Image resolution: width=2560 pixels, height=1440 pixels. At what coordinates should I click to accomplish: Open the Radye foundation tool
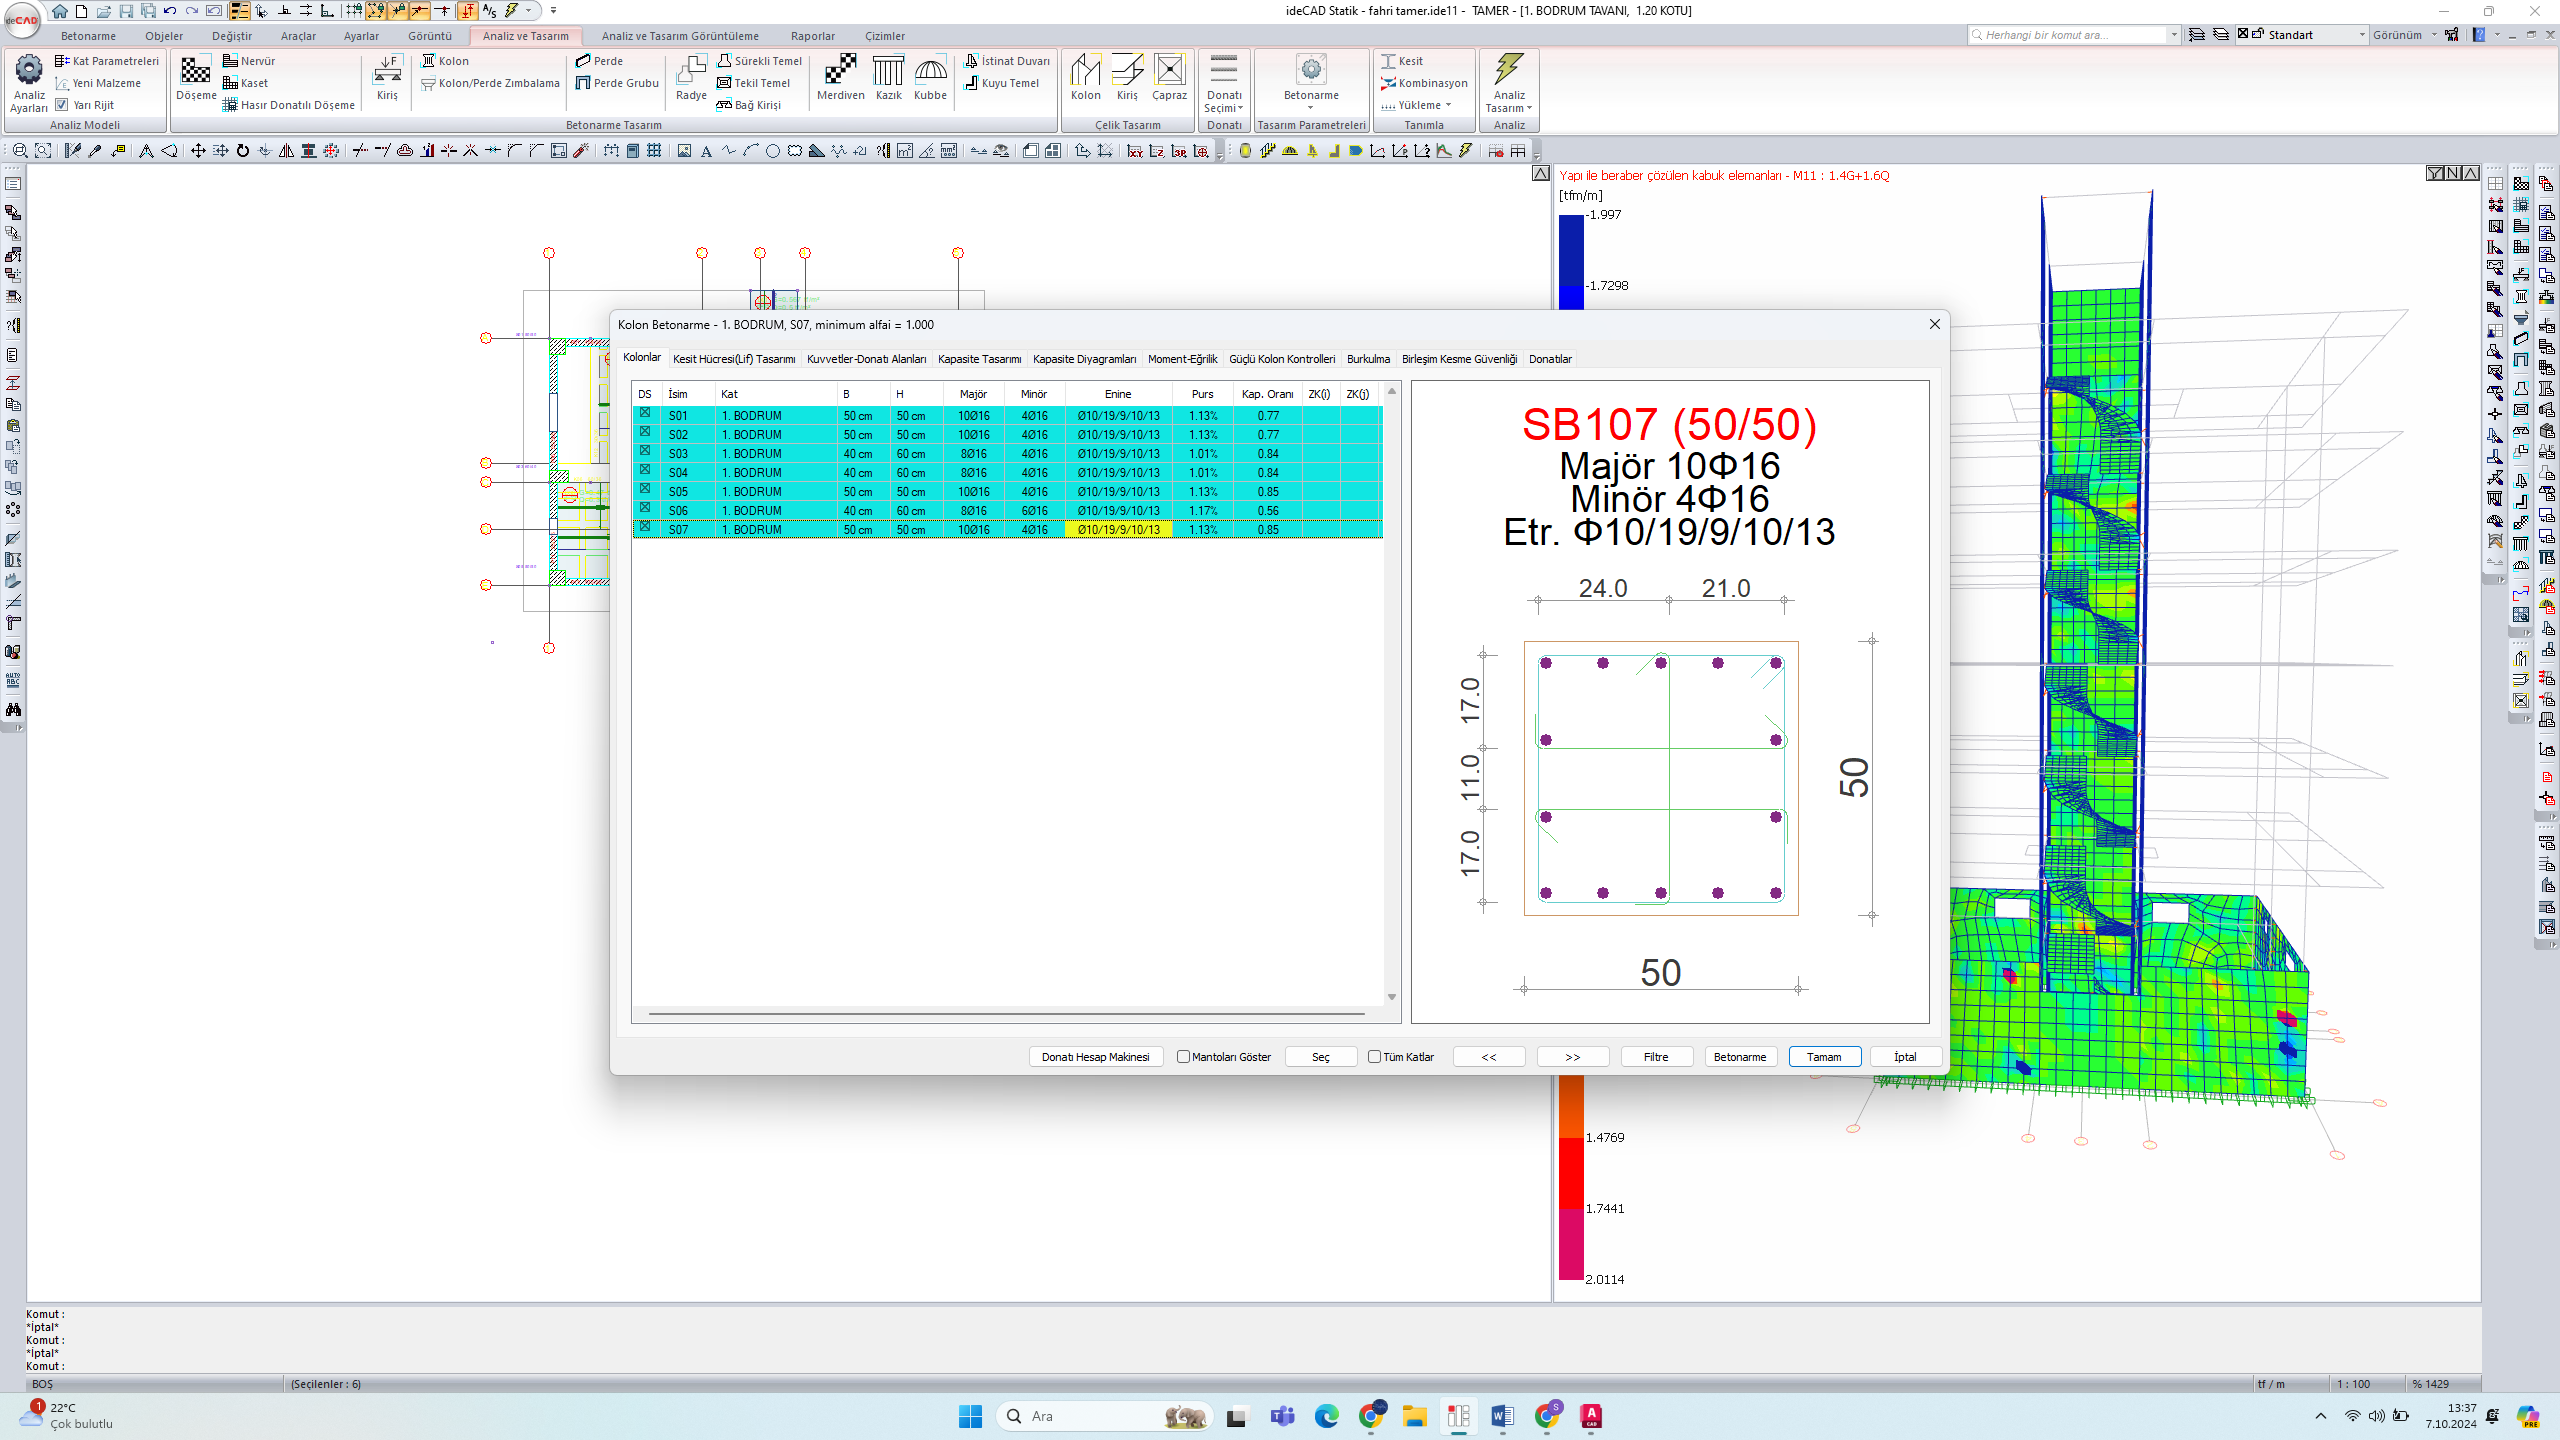point(691,78)
